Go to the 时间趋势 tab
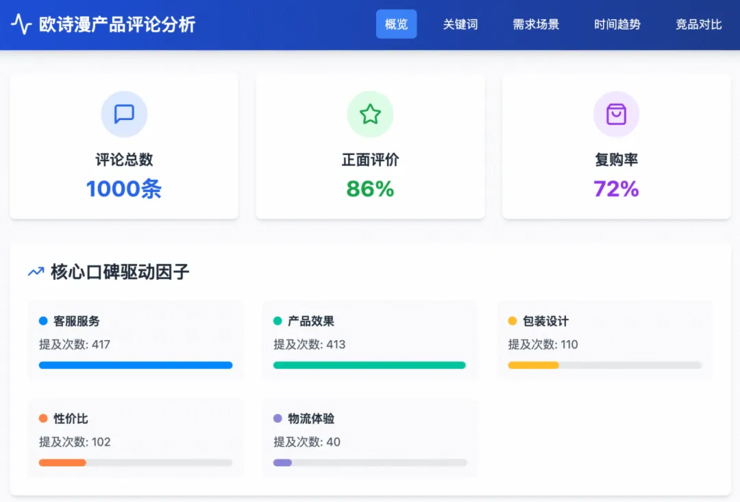This screenshot has height=502, width=740. coord(617,24)
